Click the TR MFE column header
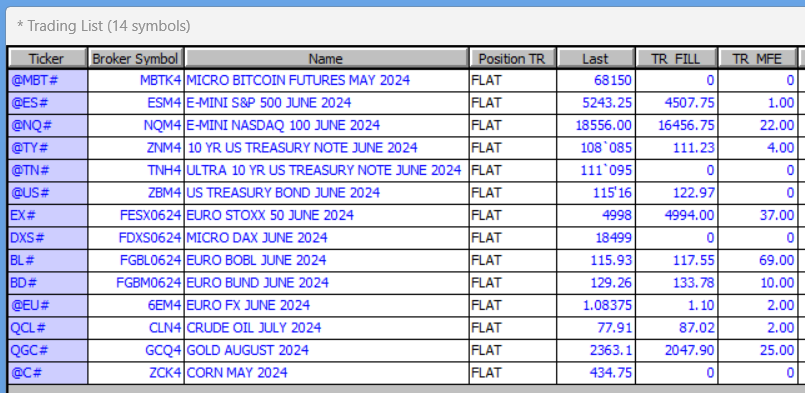Viewport: 805px width, 393px height. click(757, 59)
